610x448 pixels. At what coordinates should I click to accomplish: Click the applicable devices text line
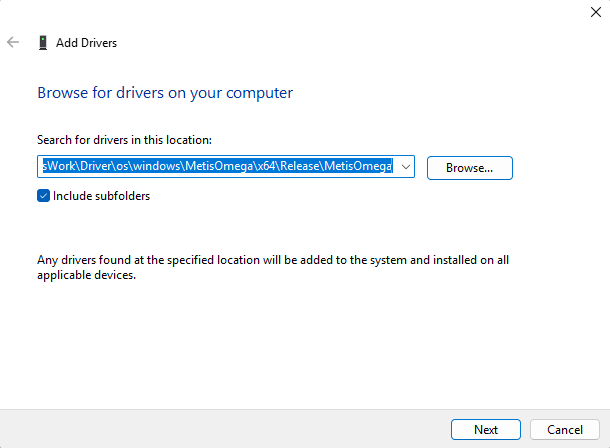tap(86, 275)
